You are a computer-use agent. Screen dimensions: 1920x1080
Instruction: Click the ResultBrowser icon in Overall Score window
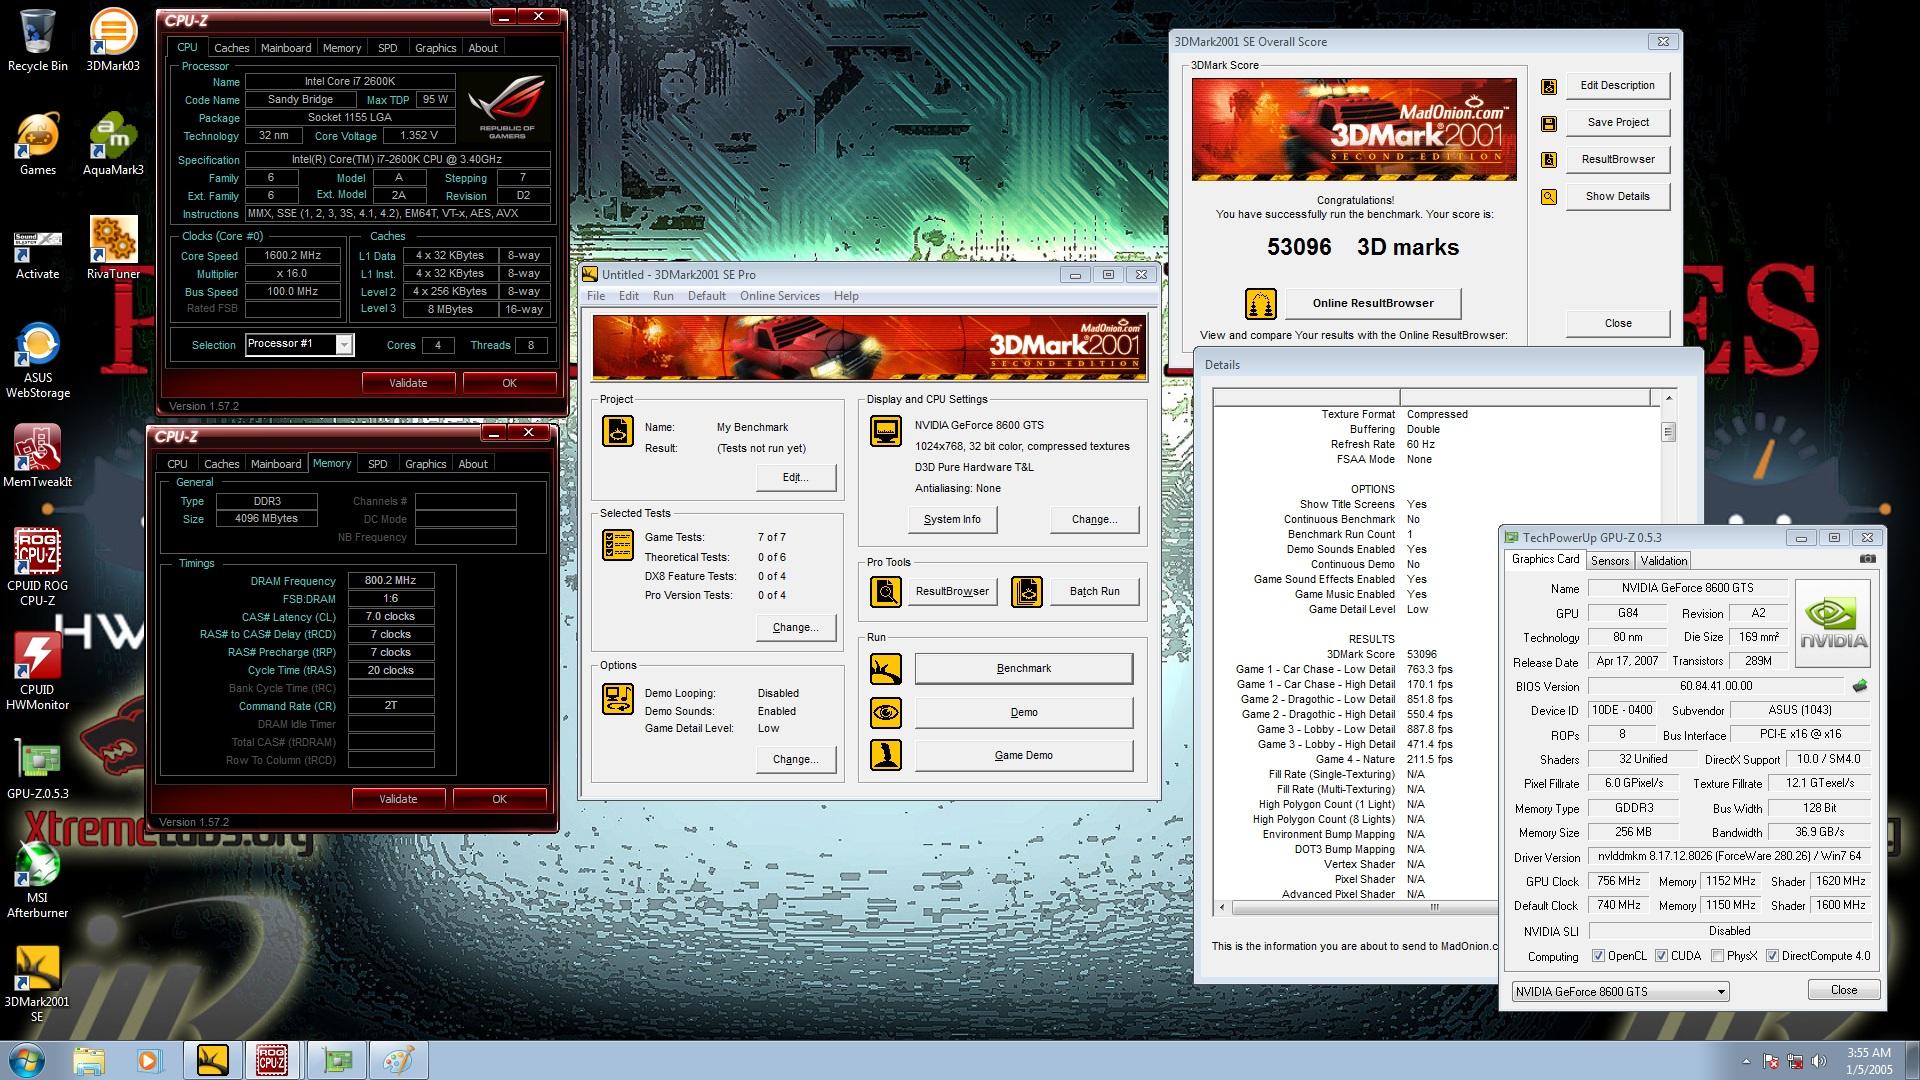click(x=1549, y=160)
